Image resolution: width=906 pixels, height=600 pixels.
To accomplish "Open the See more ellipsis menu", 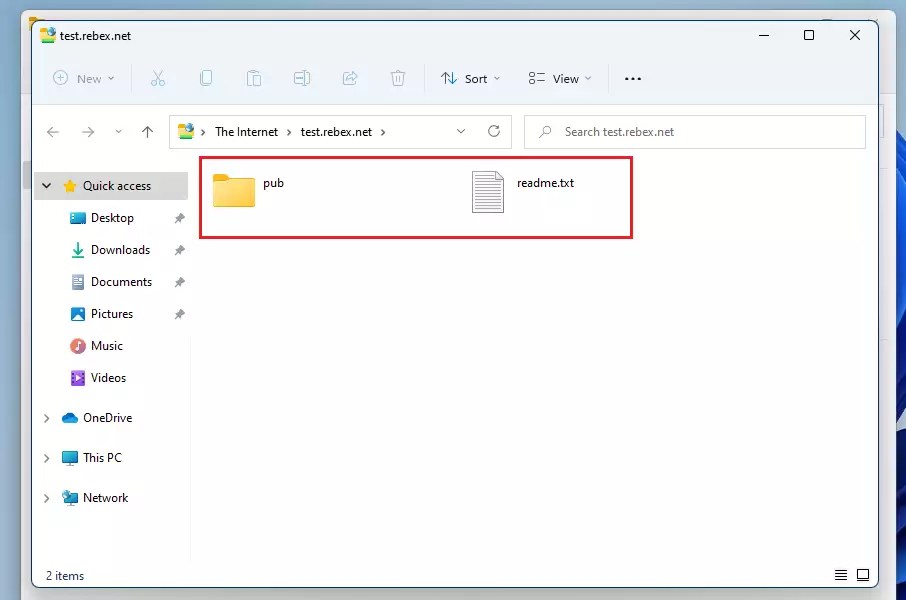I will pyautogui.click(x=633, y=79).
